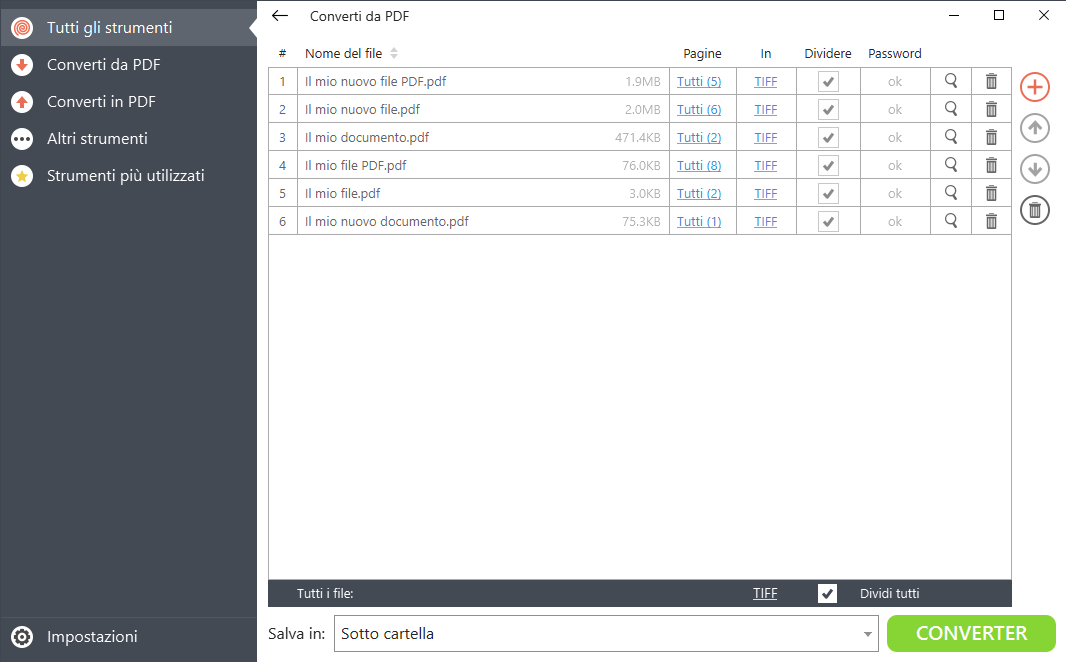Change TIFF format for all files in footer
Viewport: 1066px width, 662px height.
765,593
